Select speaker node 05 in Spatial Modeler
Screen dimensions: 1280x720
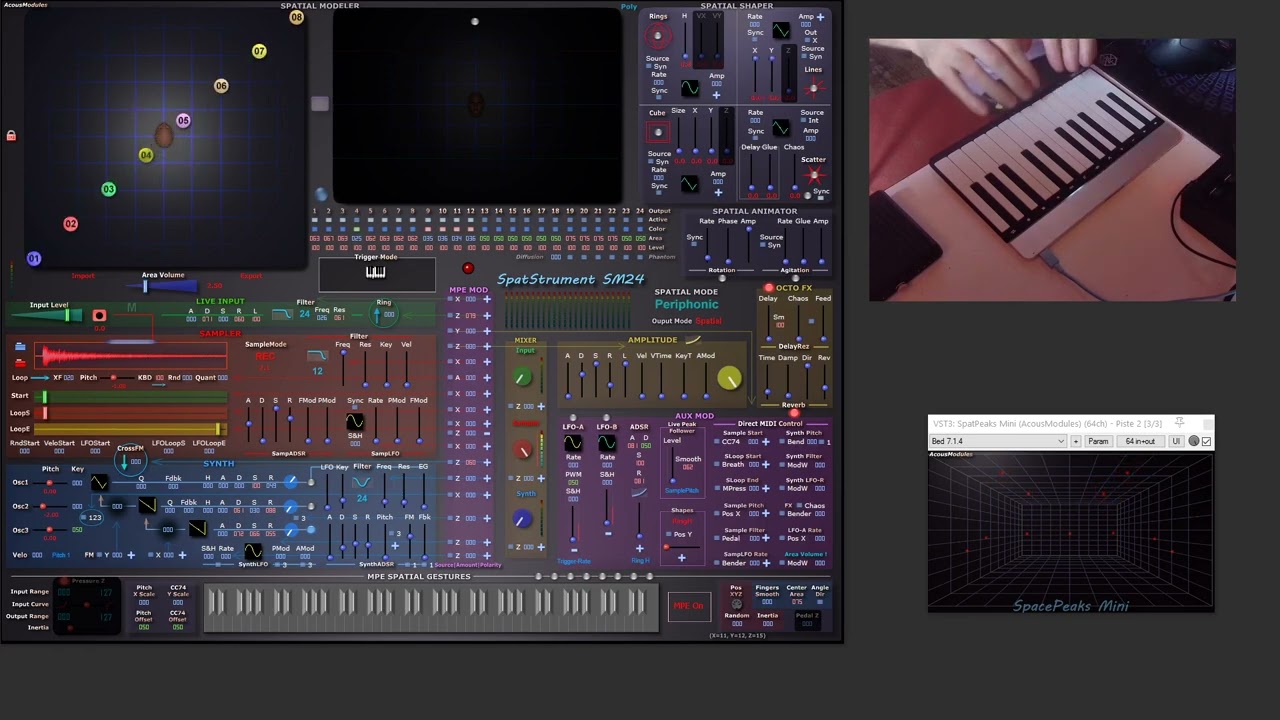point(183,121)
